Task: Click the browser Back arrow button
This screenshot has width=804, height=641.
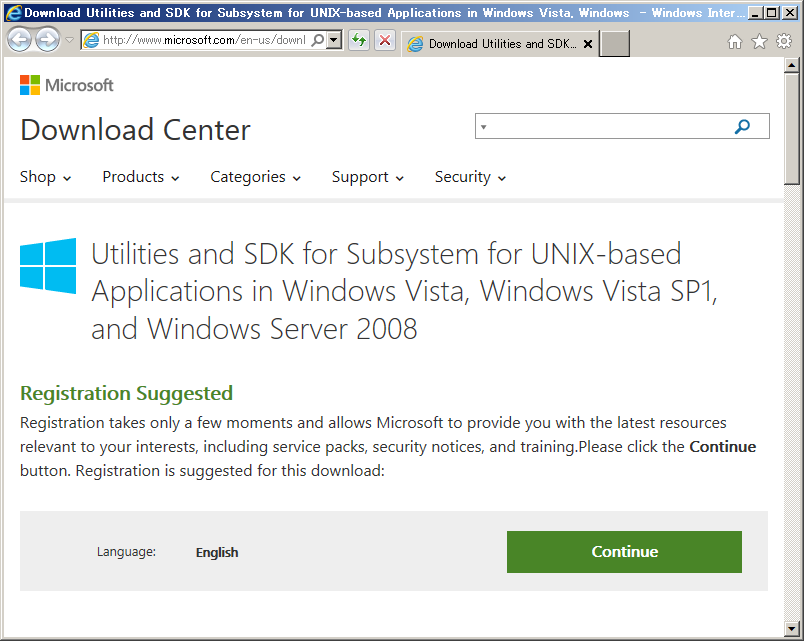Action: [19, 41]
